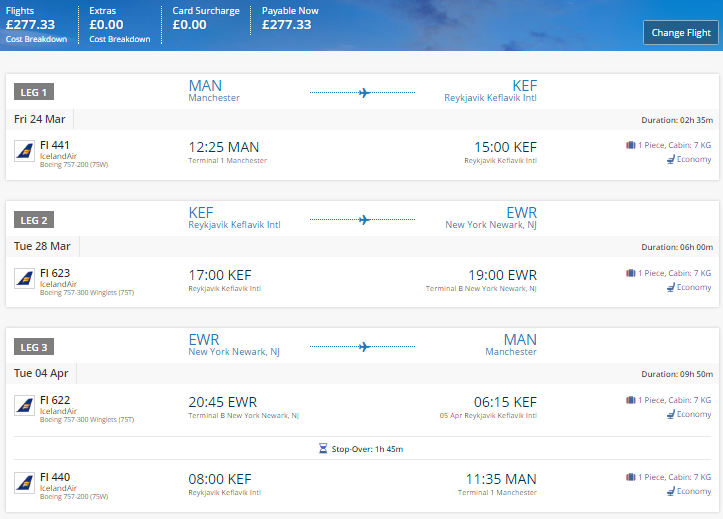Click the Change Flight button
Image resolution: width=723 pixels, height=519 pixels.
point(681,33)
